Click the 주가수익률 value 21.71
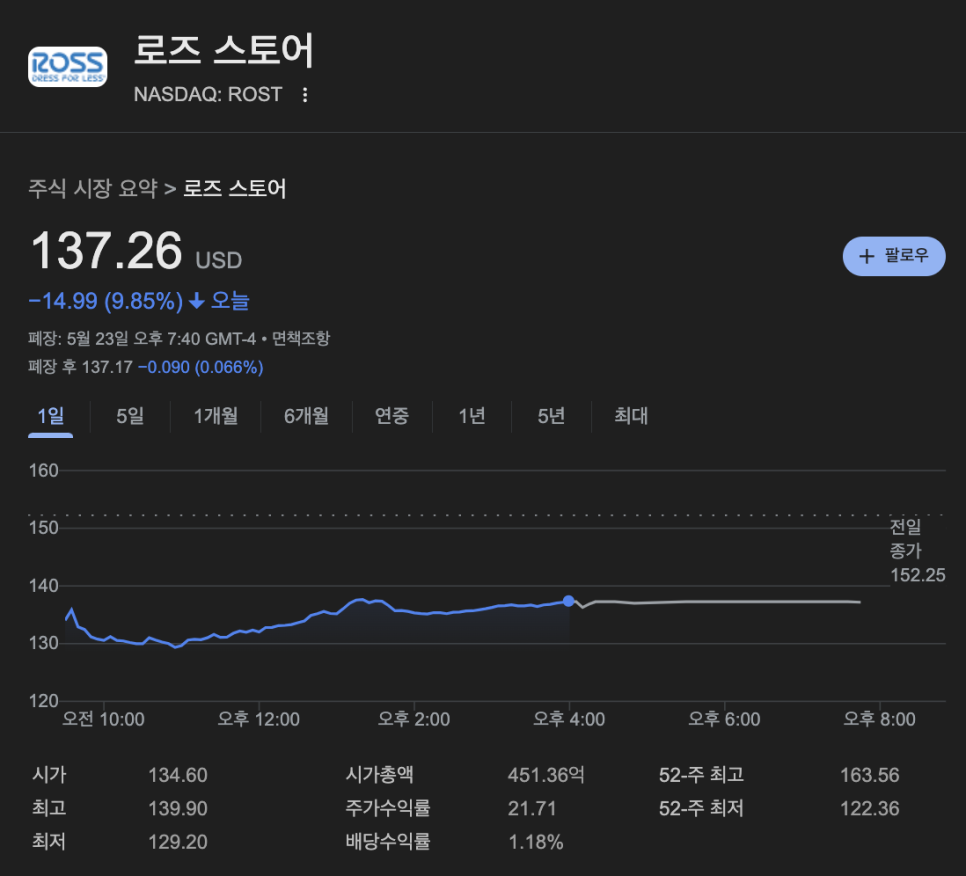Screen dimensions: 966x876 532,808
